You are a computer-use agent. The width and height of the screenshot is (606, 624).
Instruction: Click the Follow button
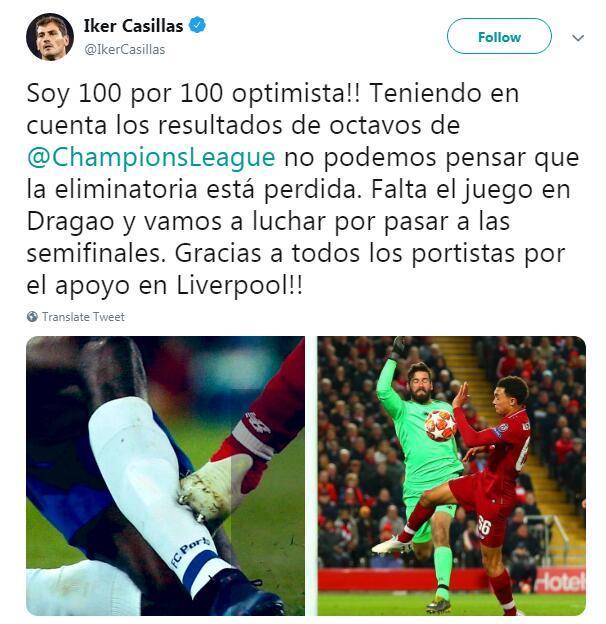[x=499, y=36]
